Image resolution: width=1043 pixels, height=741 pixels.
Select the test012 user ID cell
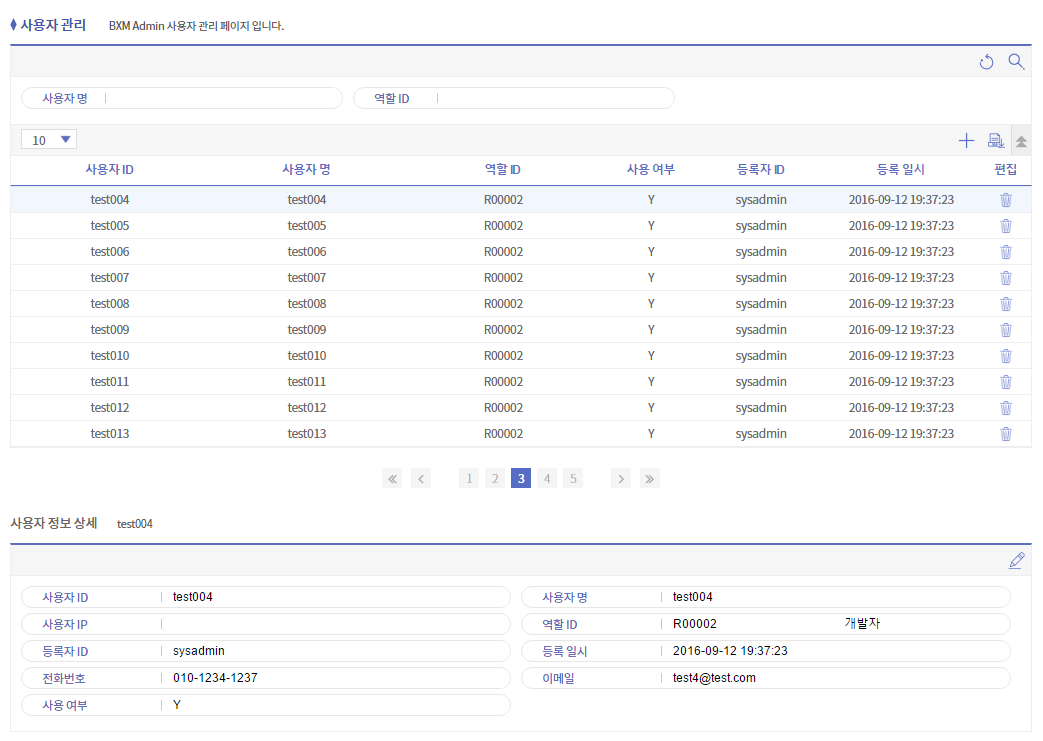(110, 407)
